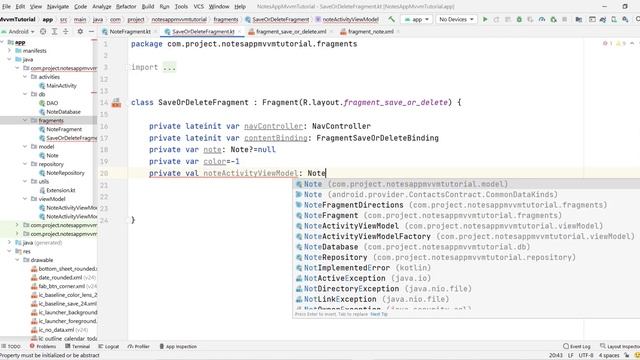
Task: Open the TODO tool window
Action: click(x=11, y=346)
